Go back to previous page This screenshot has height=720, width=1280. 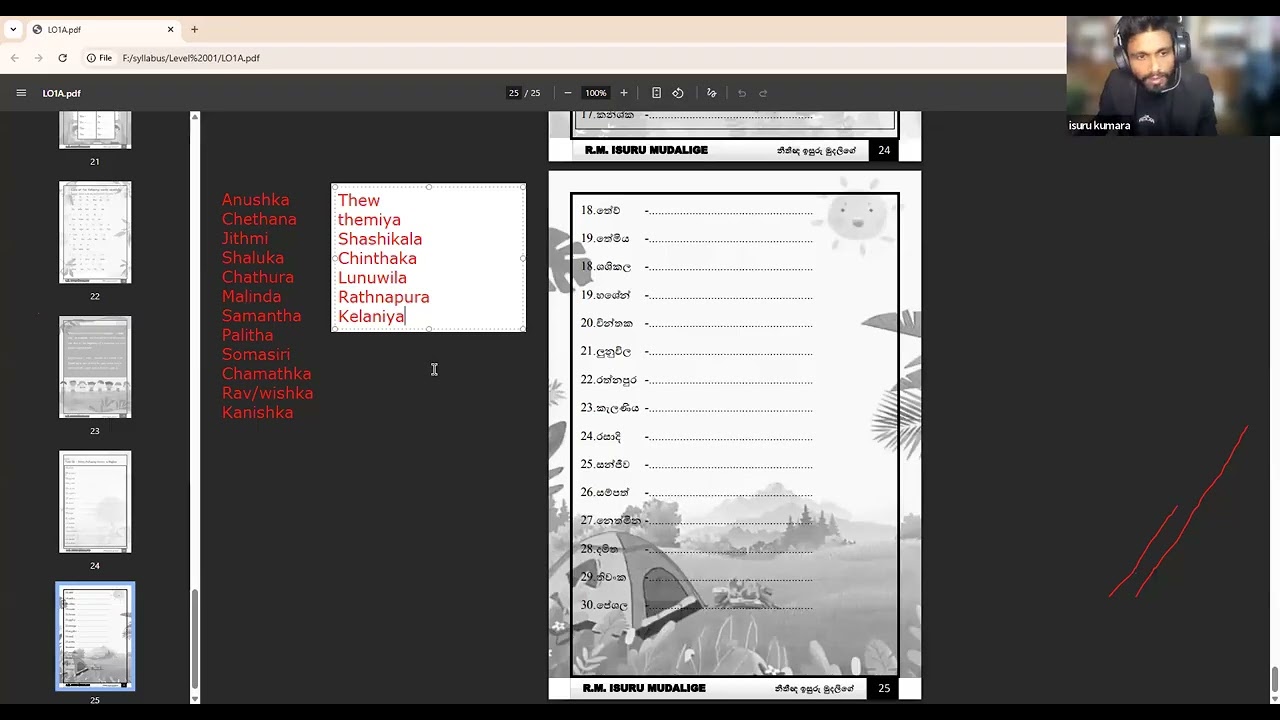[x=15, y=58]
